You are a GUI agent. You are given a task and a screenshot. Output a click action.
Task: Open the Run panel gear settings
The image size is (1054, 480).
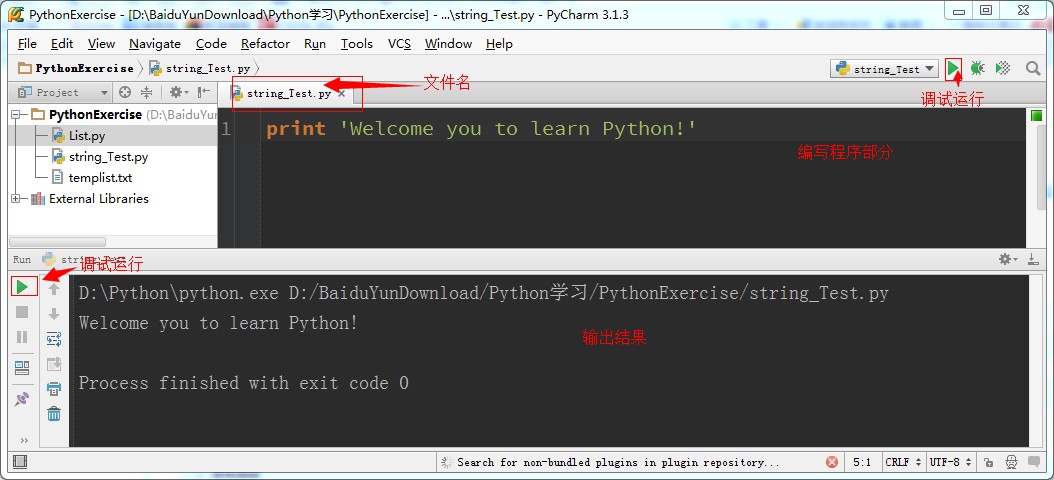point(1008,259)
